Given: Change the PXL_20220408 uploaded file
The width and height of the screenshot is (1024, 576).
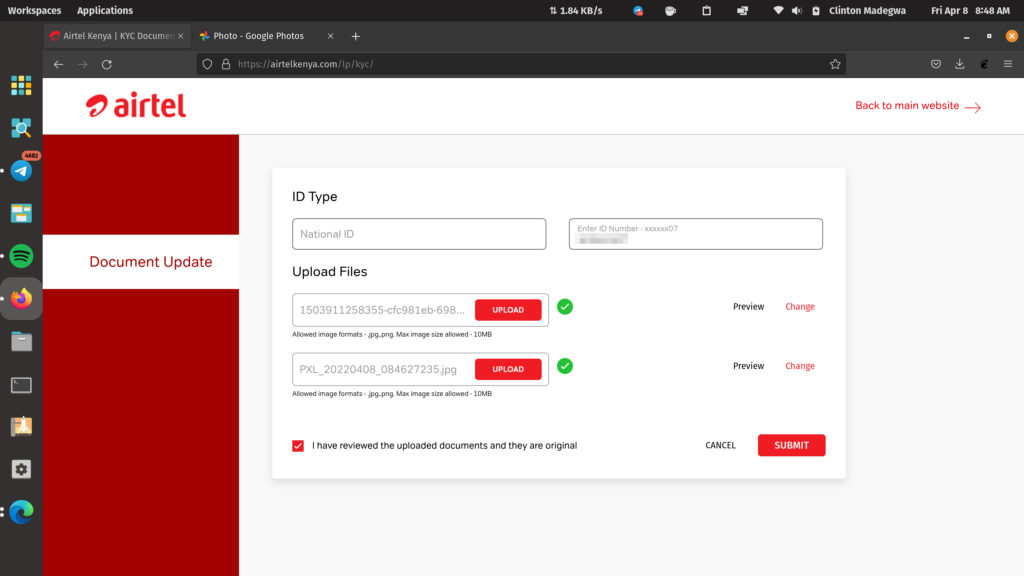Looking at the screenshot, I should (x=800, y=366).
